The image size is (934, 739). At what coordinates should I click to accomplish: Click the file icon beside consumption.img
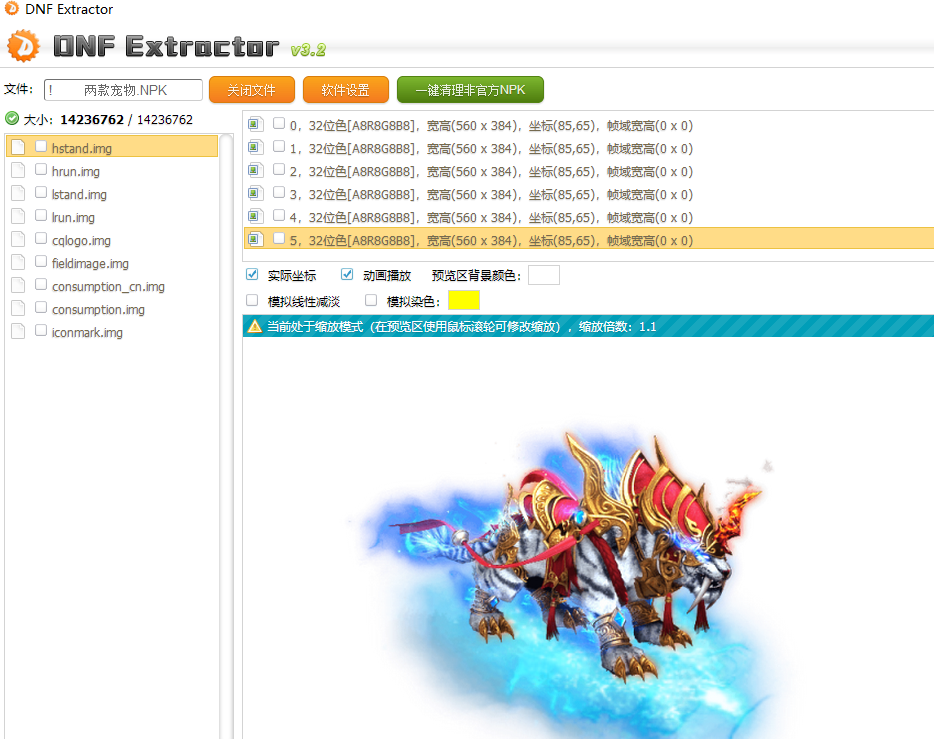click(18, 308)
